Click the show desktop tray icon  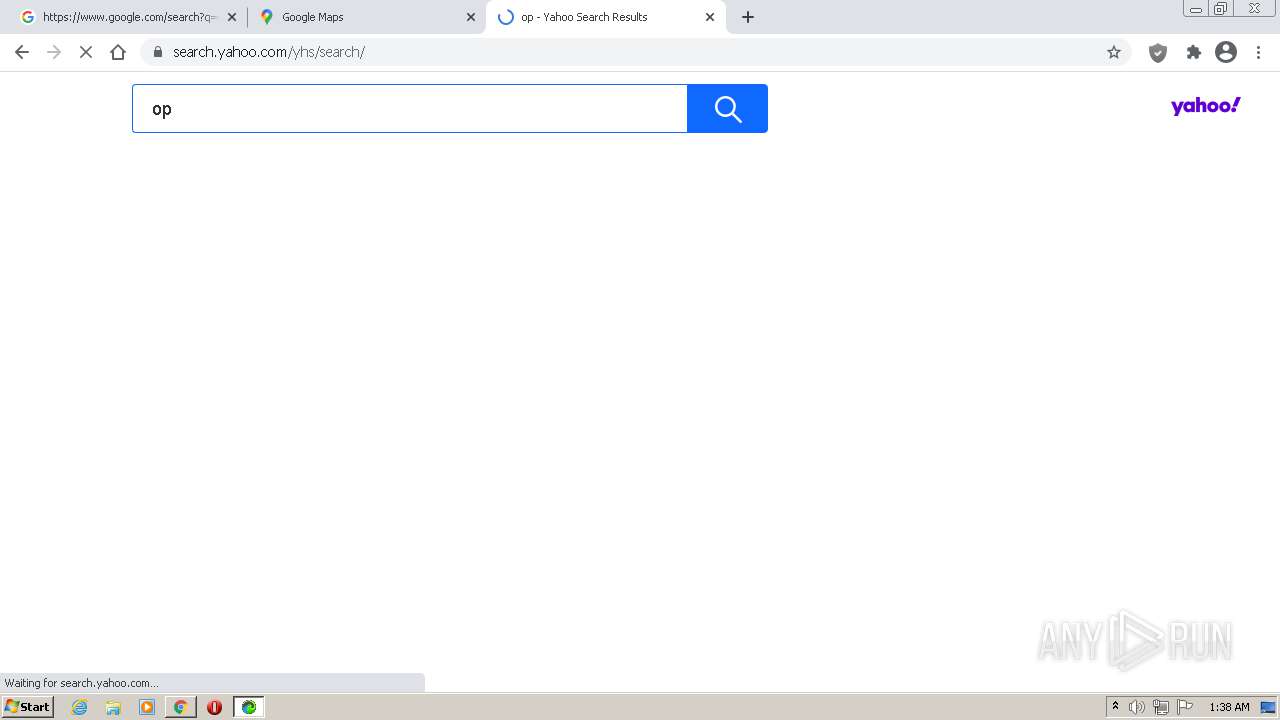pos(1268,707)
